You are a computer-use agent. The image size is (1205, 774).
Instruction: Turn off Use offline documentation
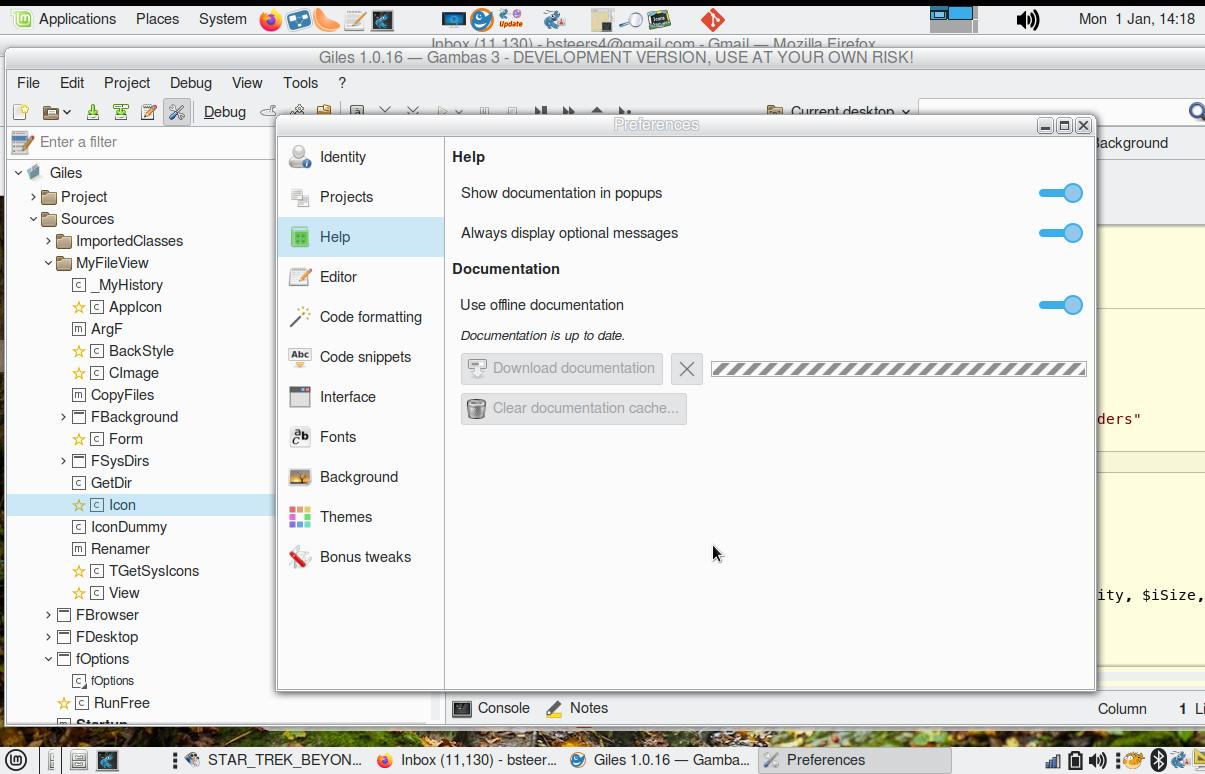point(1060,305)
